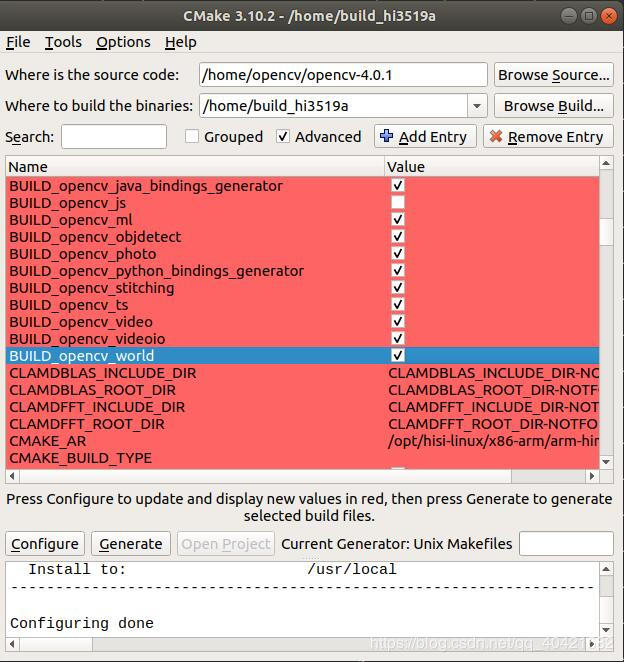The width and height of the screenshot is (624, 662).
Task: Select the CLAMDFFT_ROOT_DIR entry name
Action: [x=87, y=424]
